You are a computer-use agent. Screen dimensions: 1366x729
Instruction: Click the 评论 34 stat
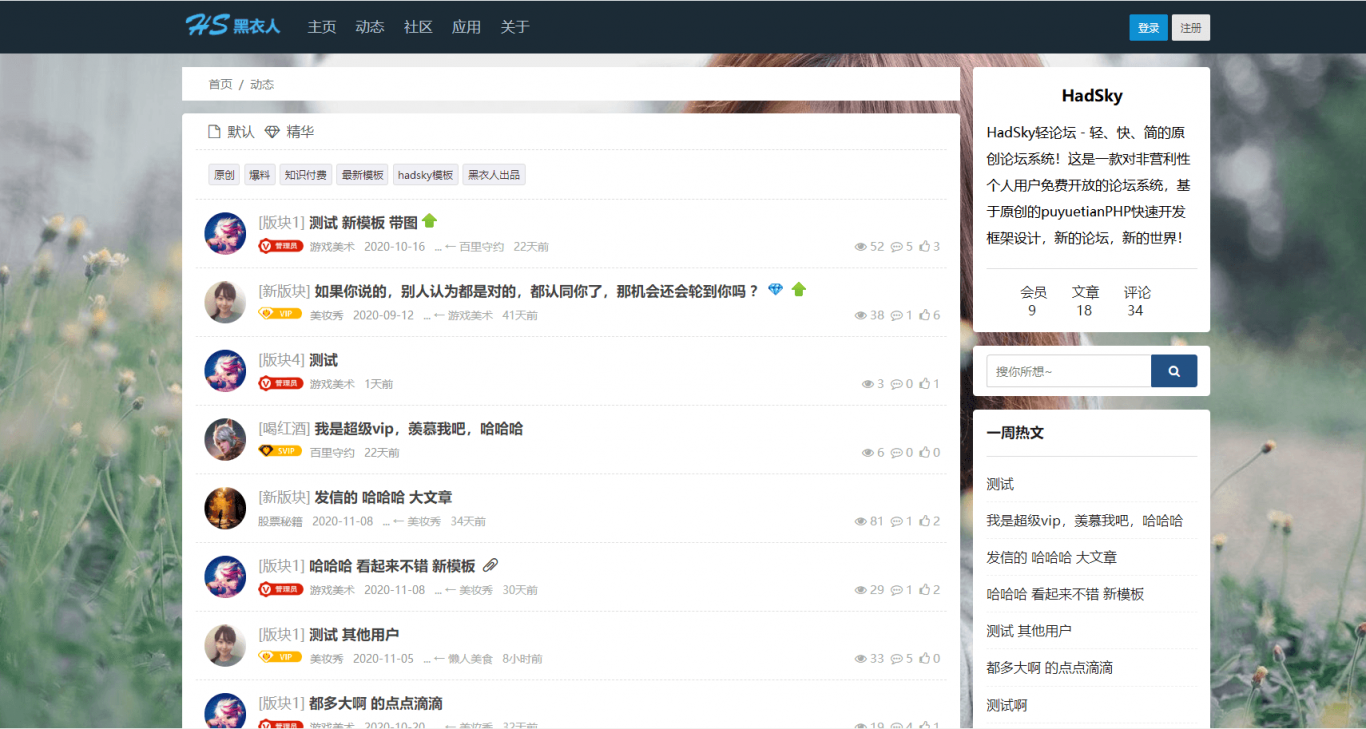point(1137,301)
